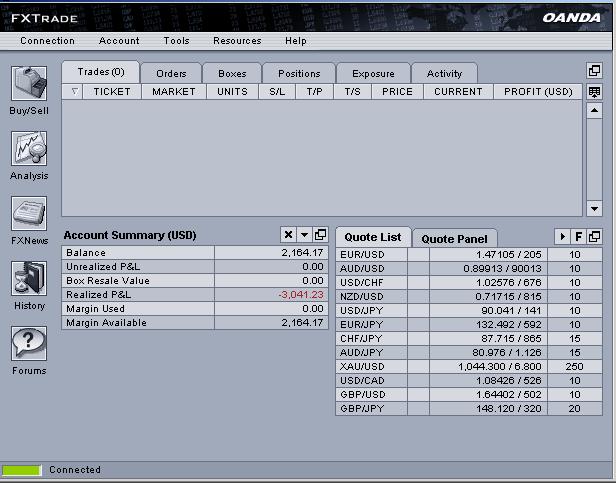This screenshot has height=483, width=616.
Task: Click the Connected status text
Action: pos(75,470)
